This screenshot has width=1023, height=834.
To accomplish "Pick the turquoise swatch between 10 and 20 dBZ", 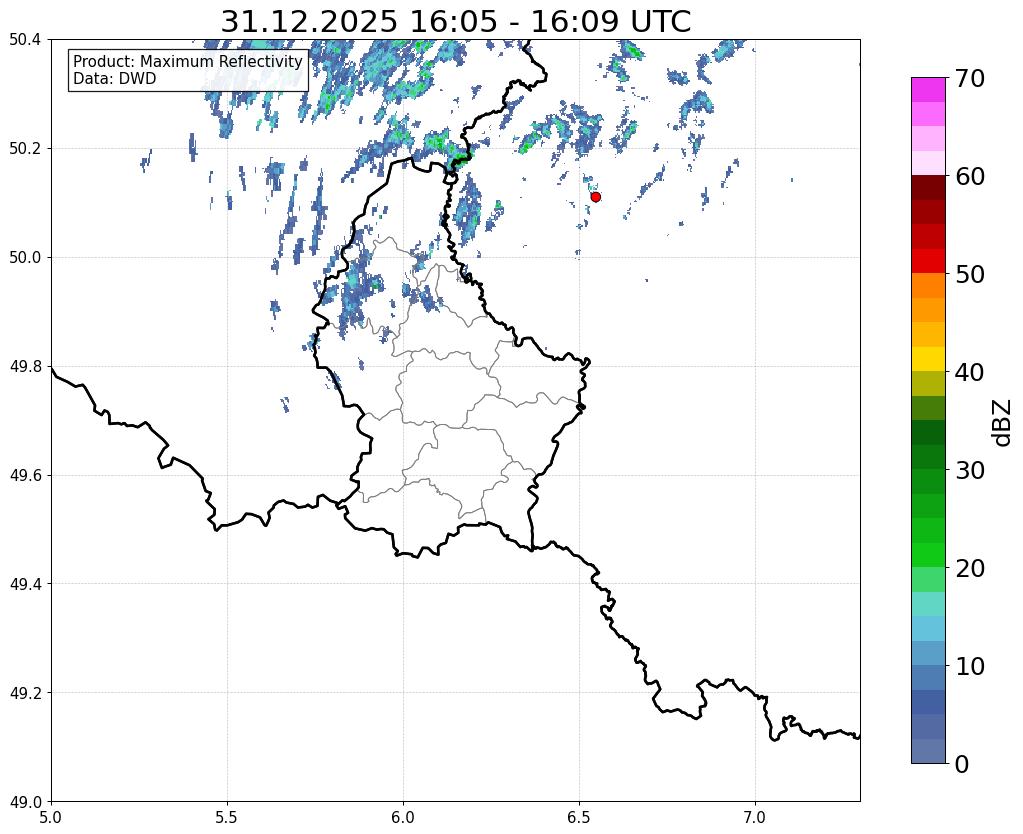I will (x=928, y=604).
